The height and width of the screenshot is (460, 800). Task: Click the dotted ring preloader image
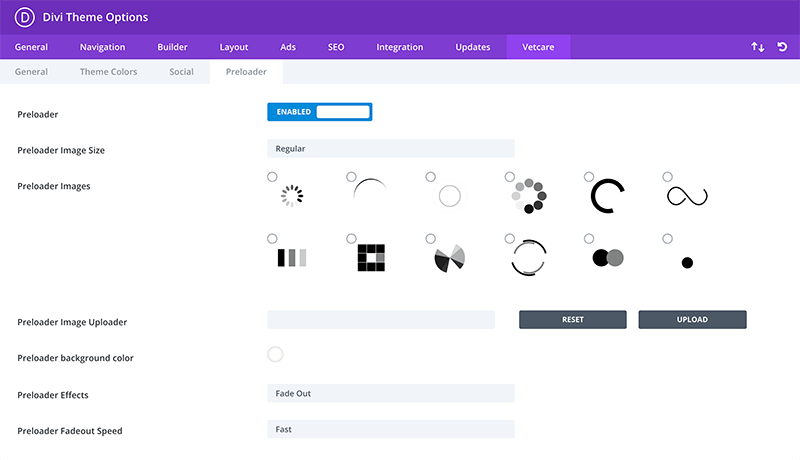coord(529,196)
